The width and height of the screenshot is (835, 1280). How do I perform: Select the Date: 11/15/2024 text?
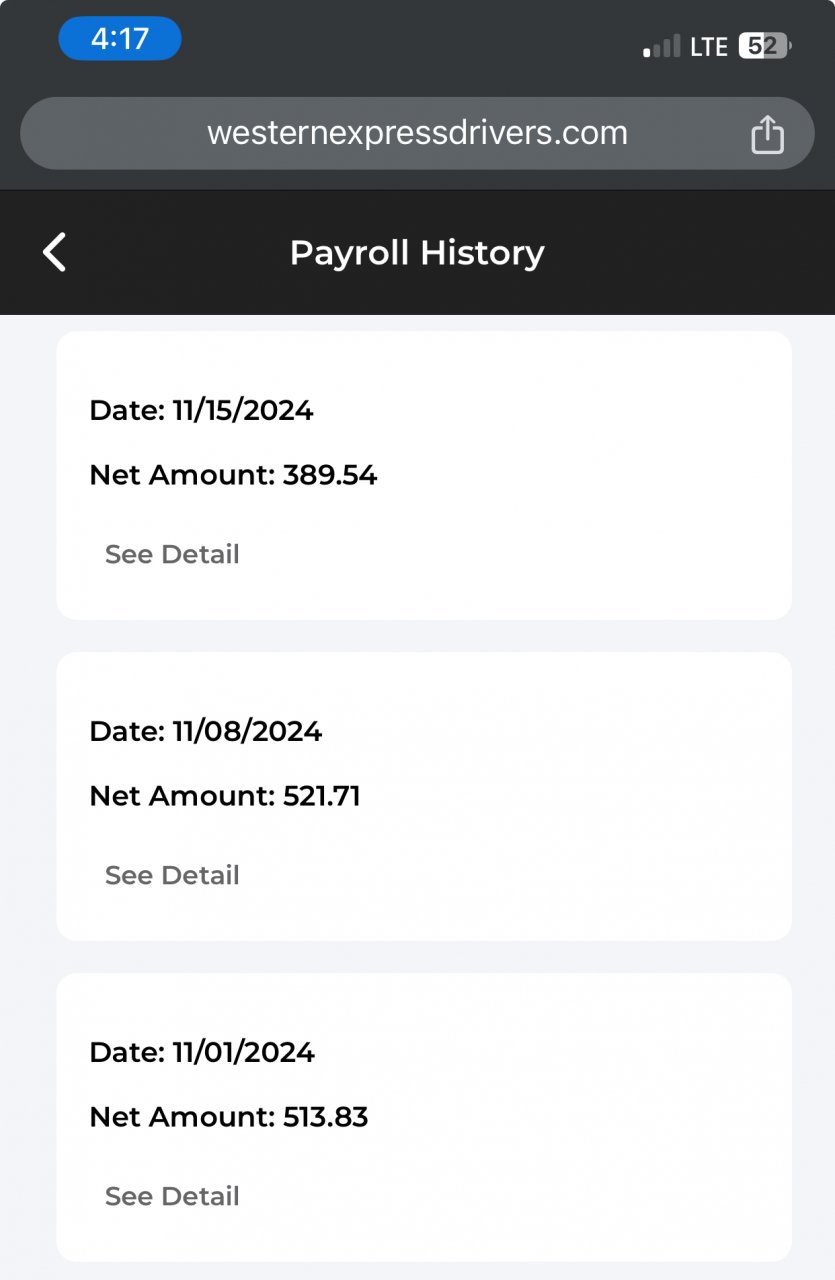[x=201, y=410]
